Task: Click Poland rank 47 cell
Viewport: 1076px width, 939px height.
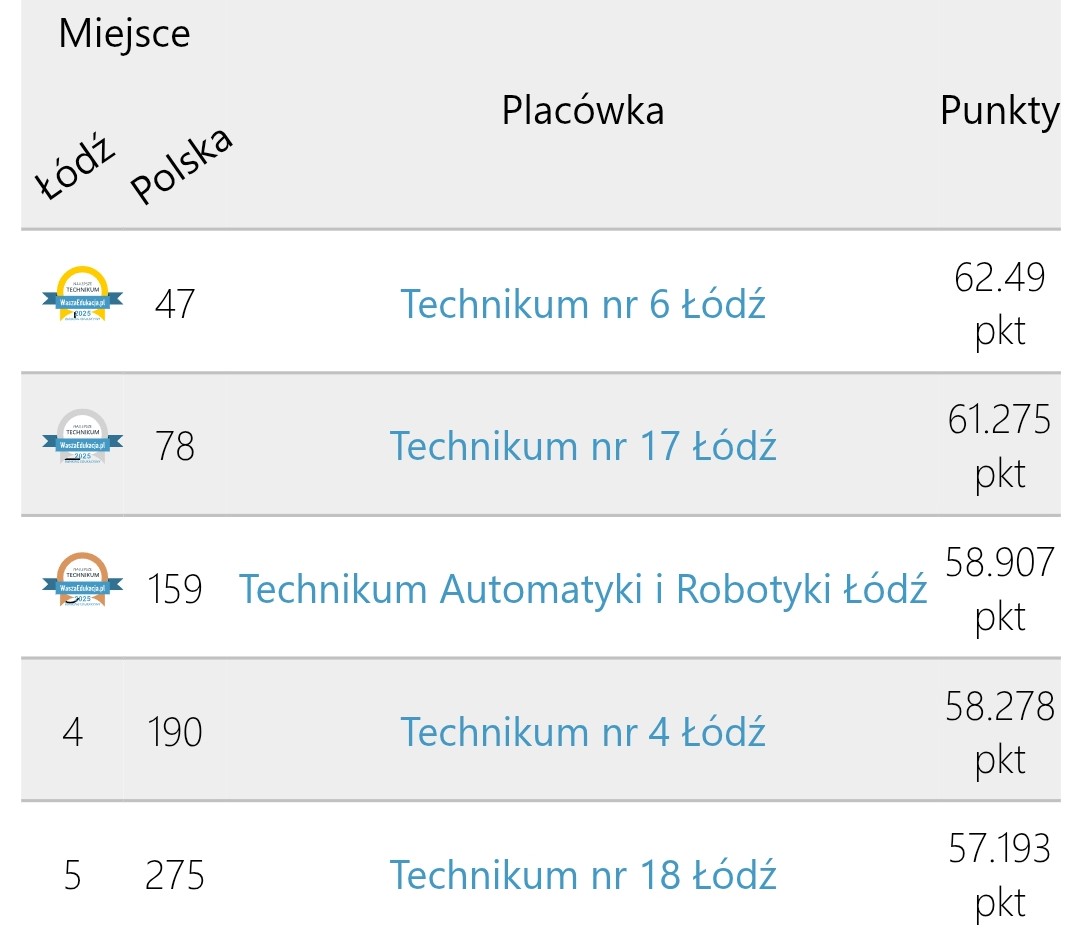Action: [175, 303]
